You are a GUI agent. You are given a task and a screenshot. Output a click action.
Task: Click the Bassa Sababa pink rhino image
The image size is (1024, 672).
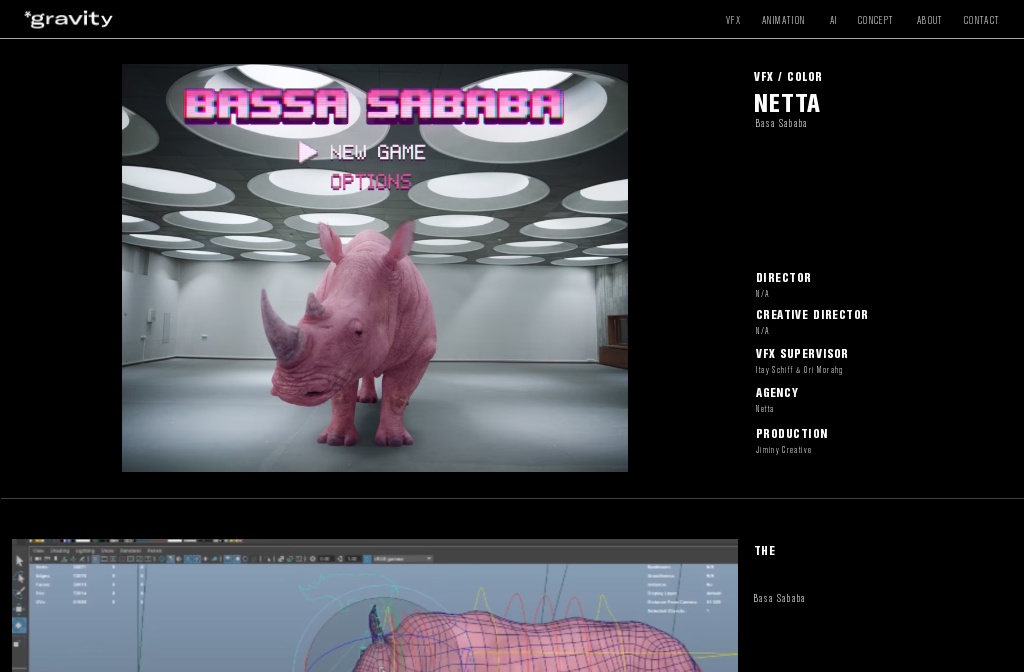pos(375,268)
